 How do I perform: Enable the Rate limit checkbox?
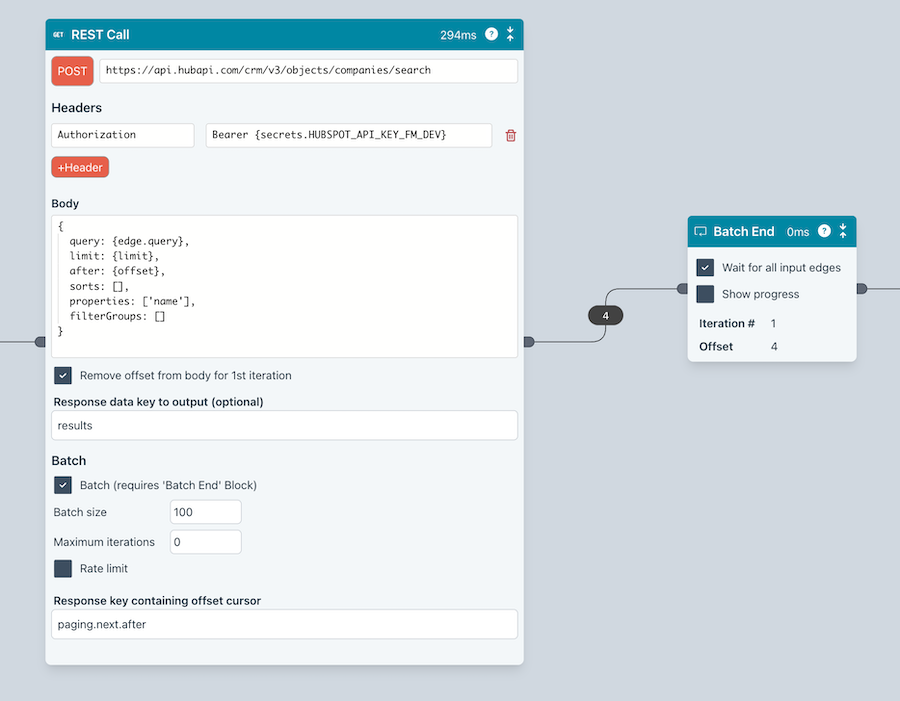coord(63,568)
